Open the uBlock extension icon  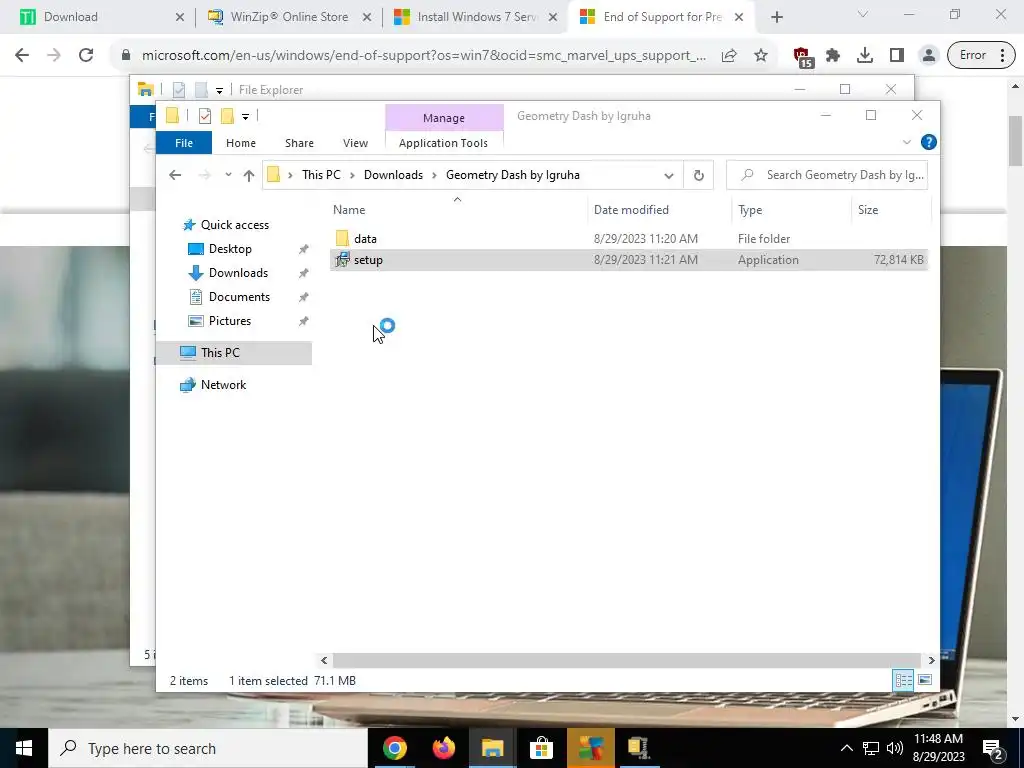click(803, 57)
